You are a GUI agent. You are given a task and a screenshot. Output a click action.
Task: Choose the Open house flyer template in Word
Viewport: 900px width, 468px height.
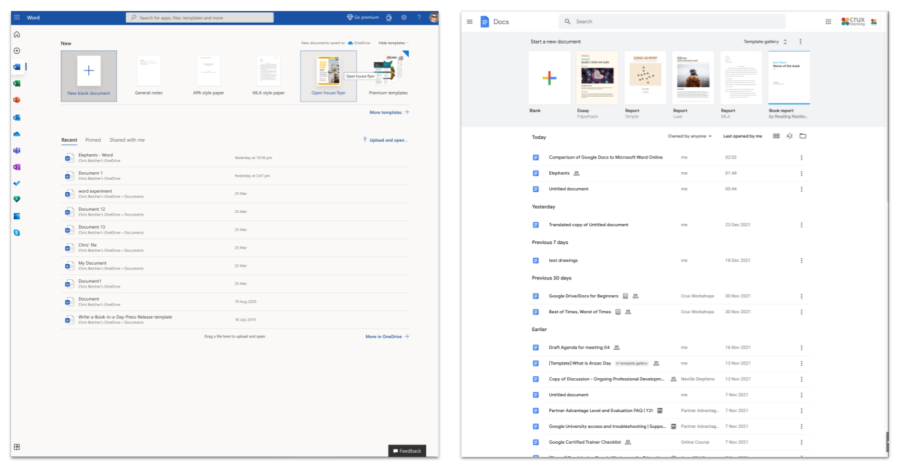point(328,76)
